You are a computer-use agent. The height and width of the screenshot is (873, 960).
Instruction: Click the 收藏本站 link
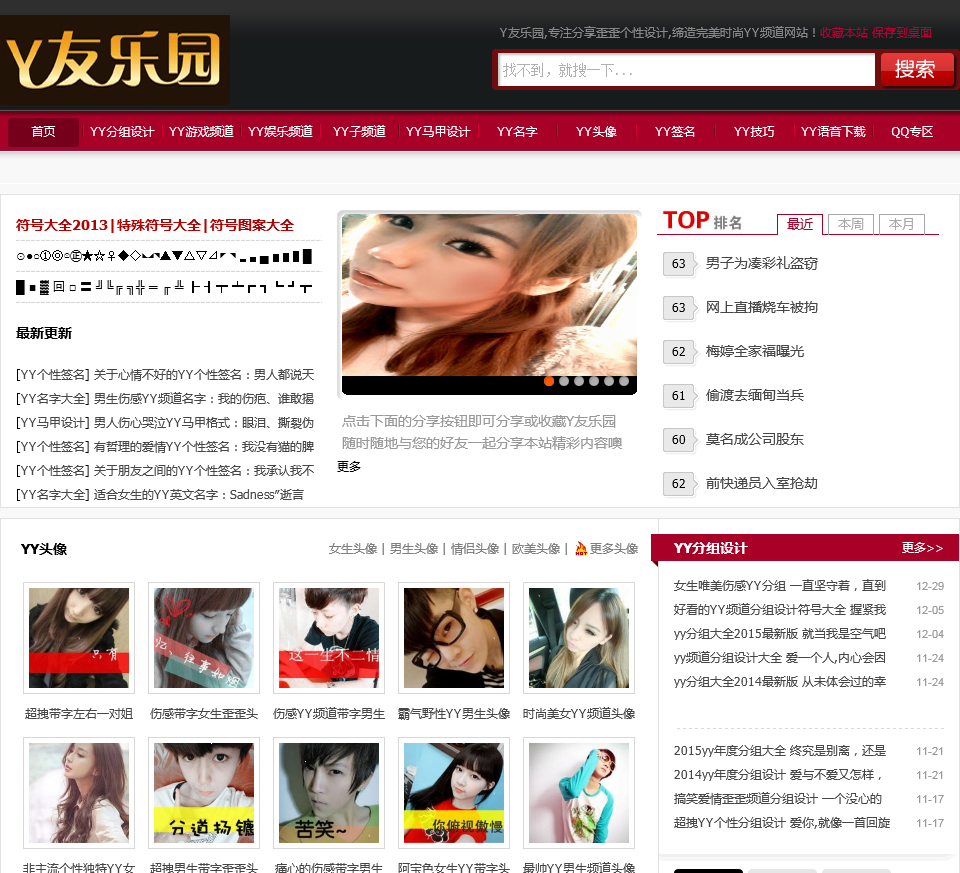click(x=844, y=32)
